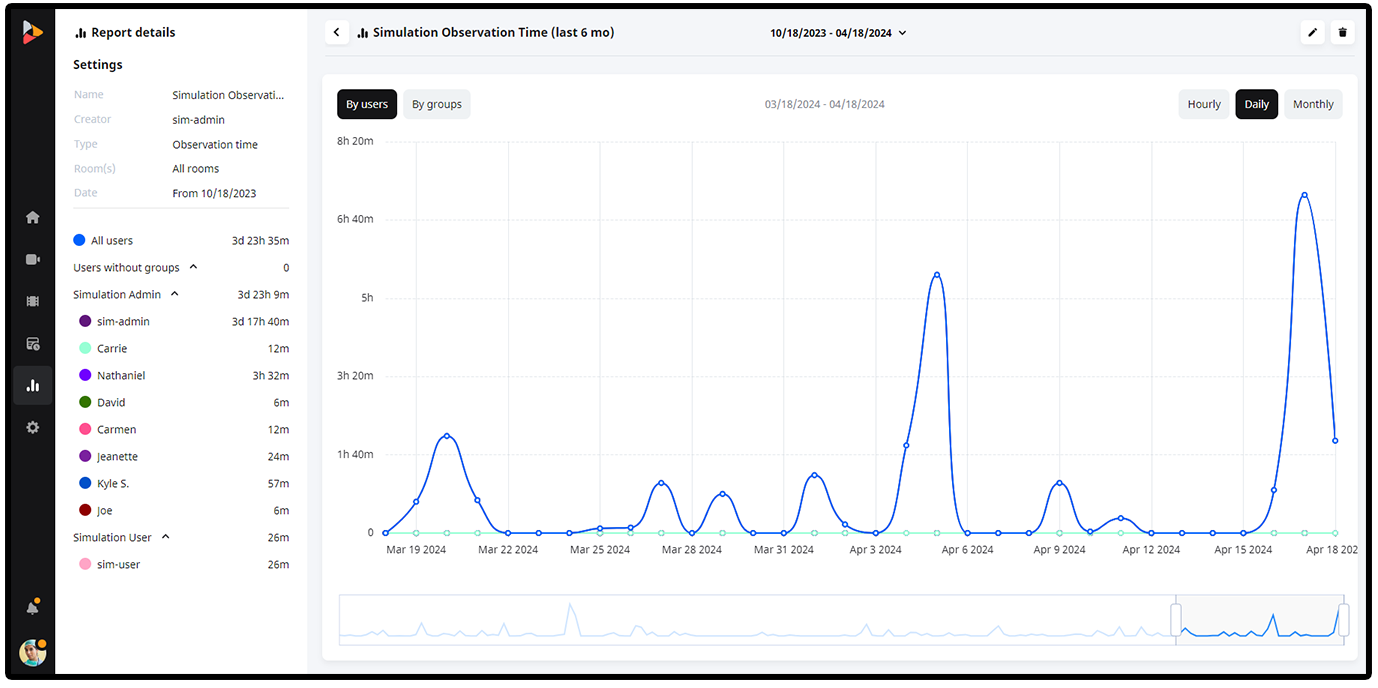Open the video camera sidebar icon
The width and height of the screenshot is (1378, 688).
coord(33,260)
